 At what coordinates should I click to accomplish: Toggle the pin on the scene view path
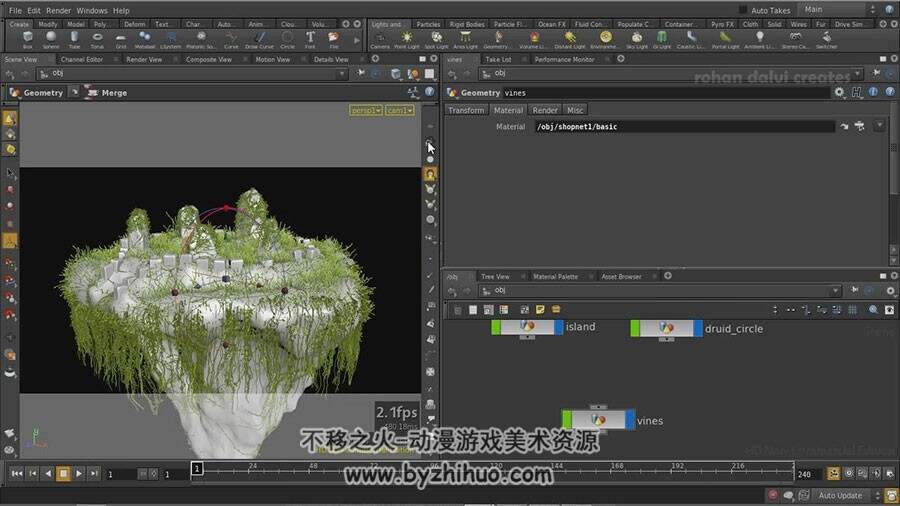360,73
